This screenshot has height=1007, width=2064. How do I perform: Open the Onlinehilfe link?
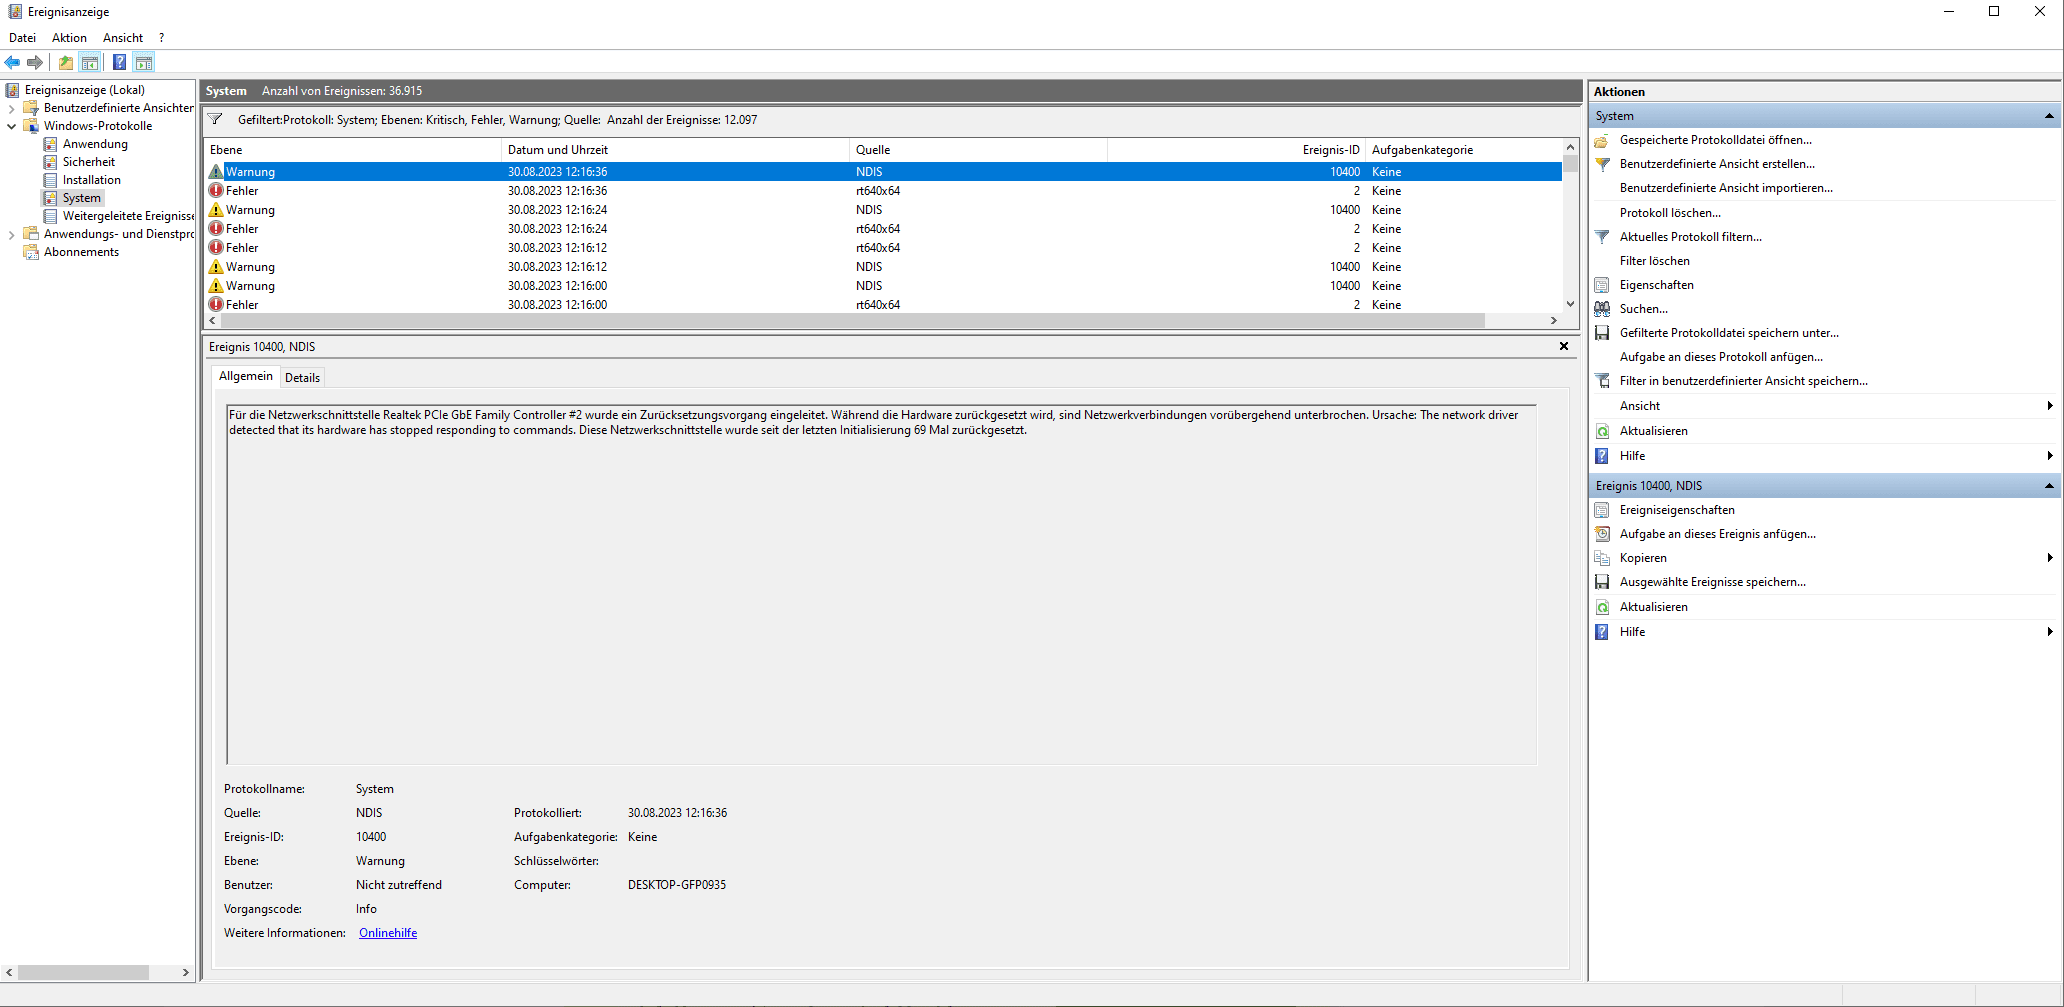(388, 933)
